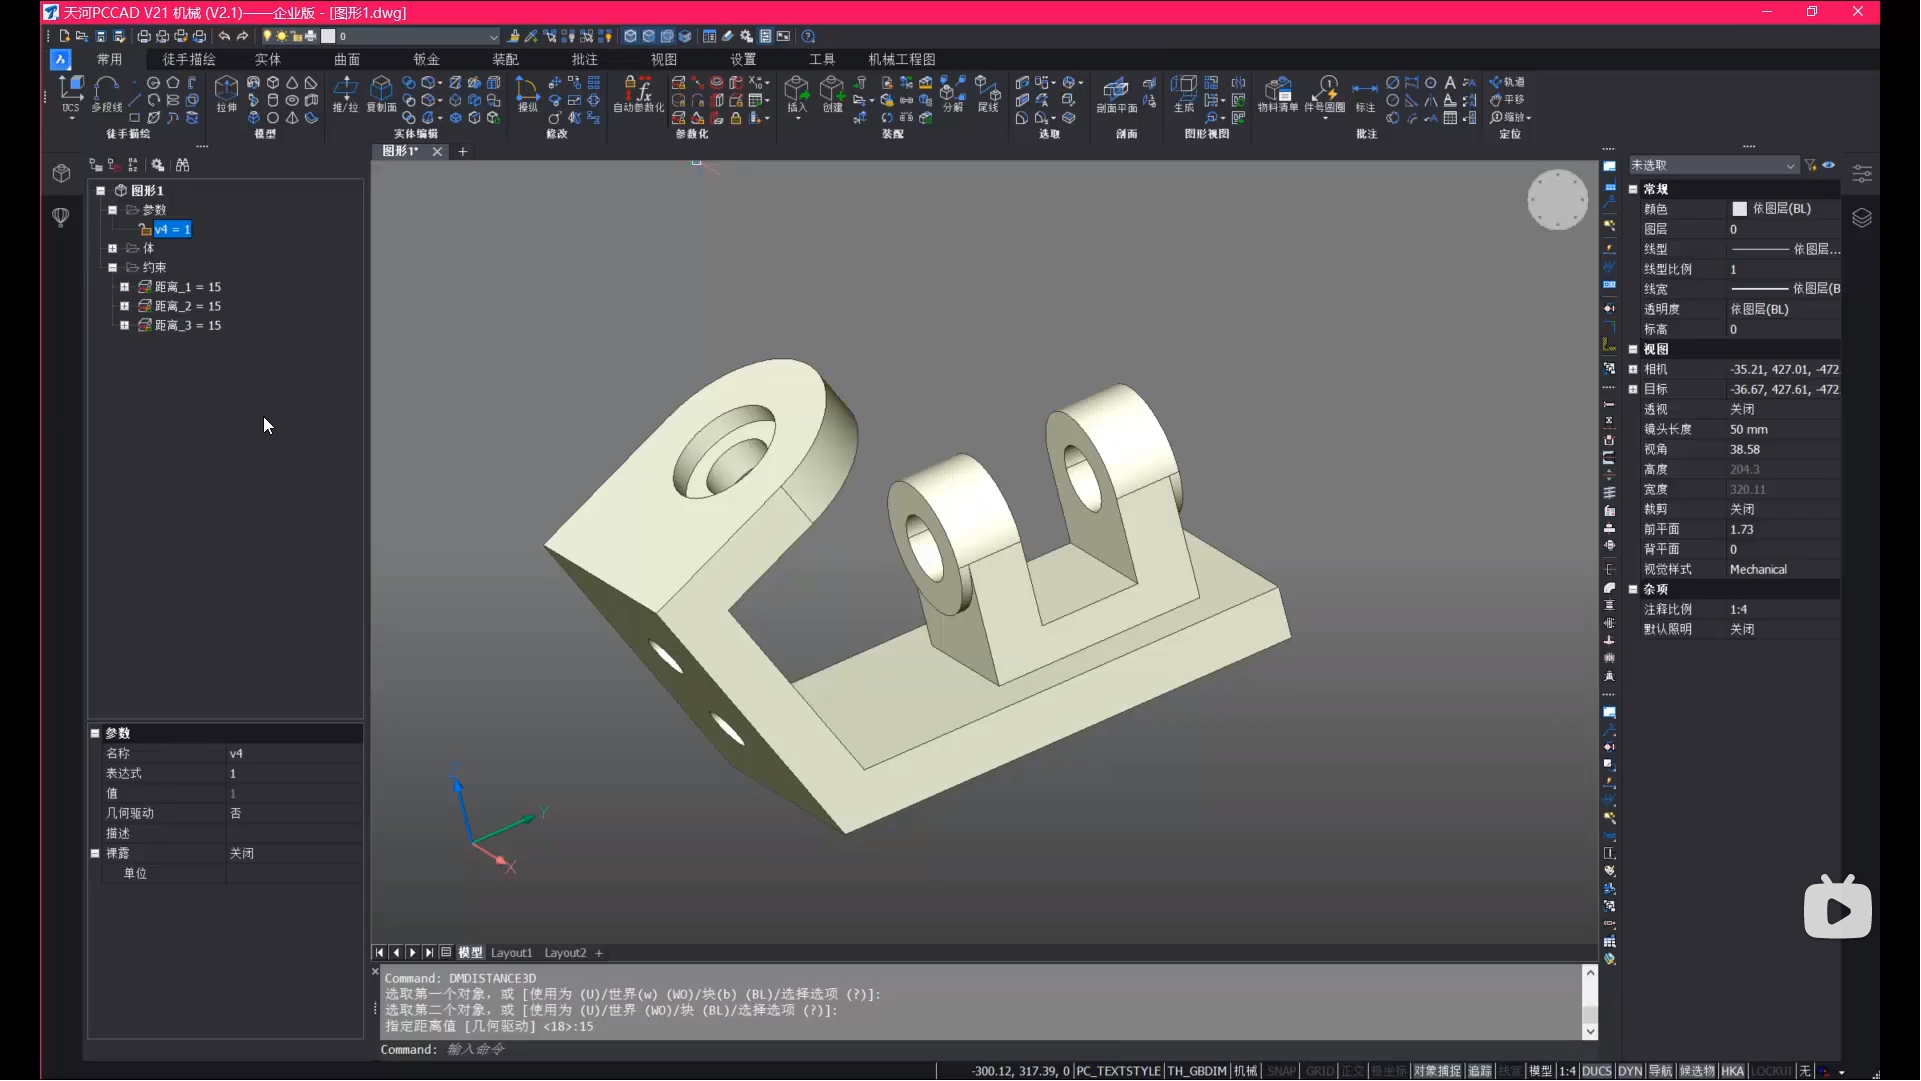
Task: Open the 物料清单 bill of materials tool
Action: 1277,93
